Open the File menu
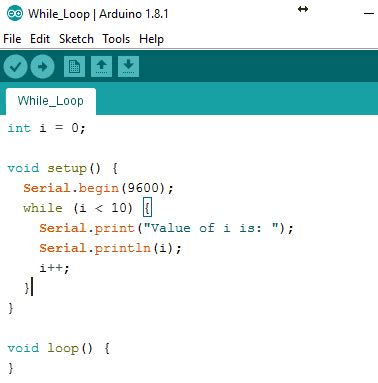378x383 pixels. [12, 39]
